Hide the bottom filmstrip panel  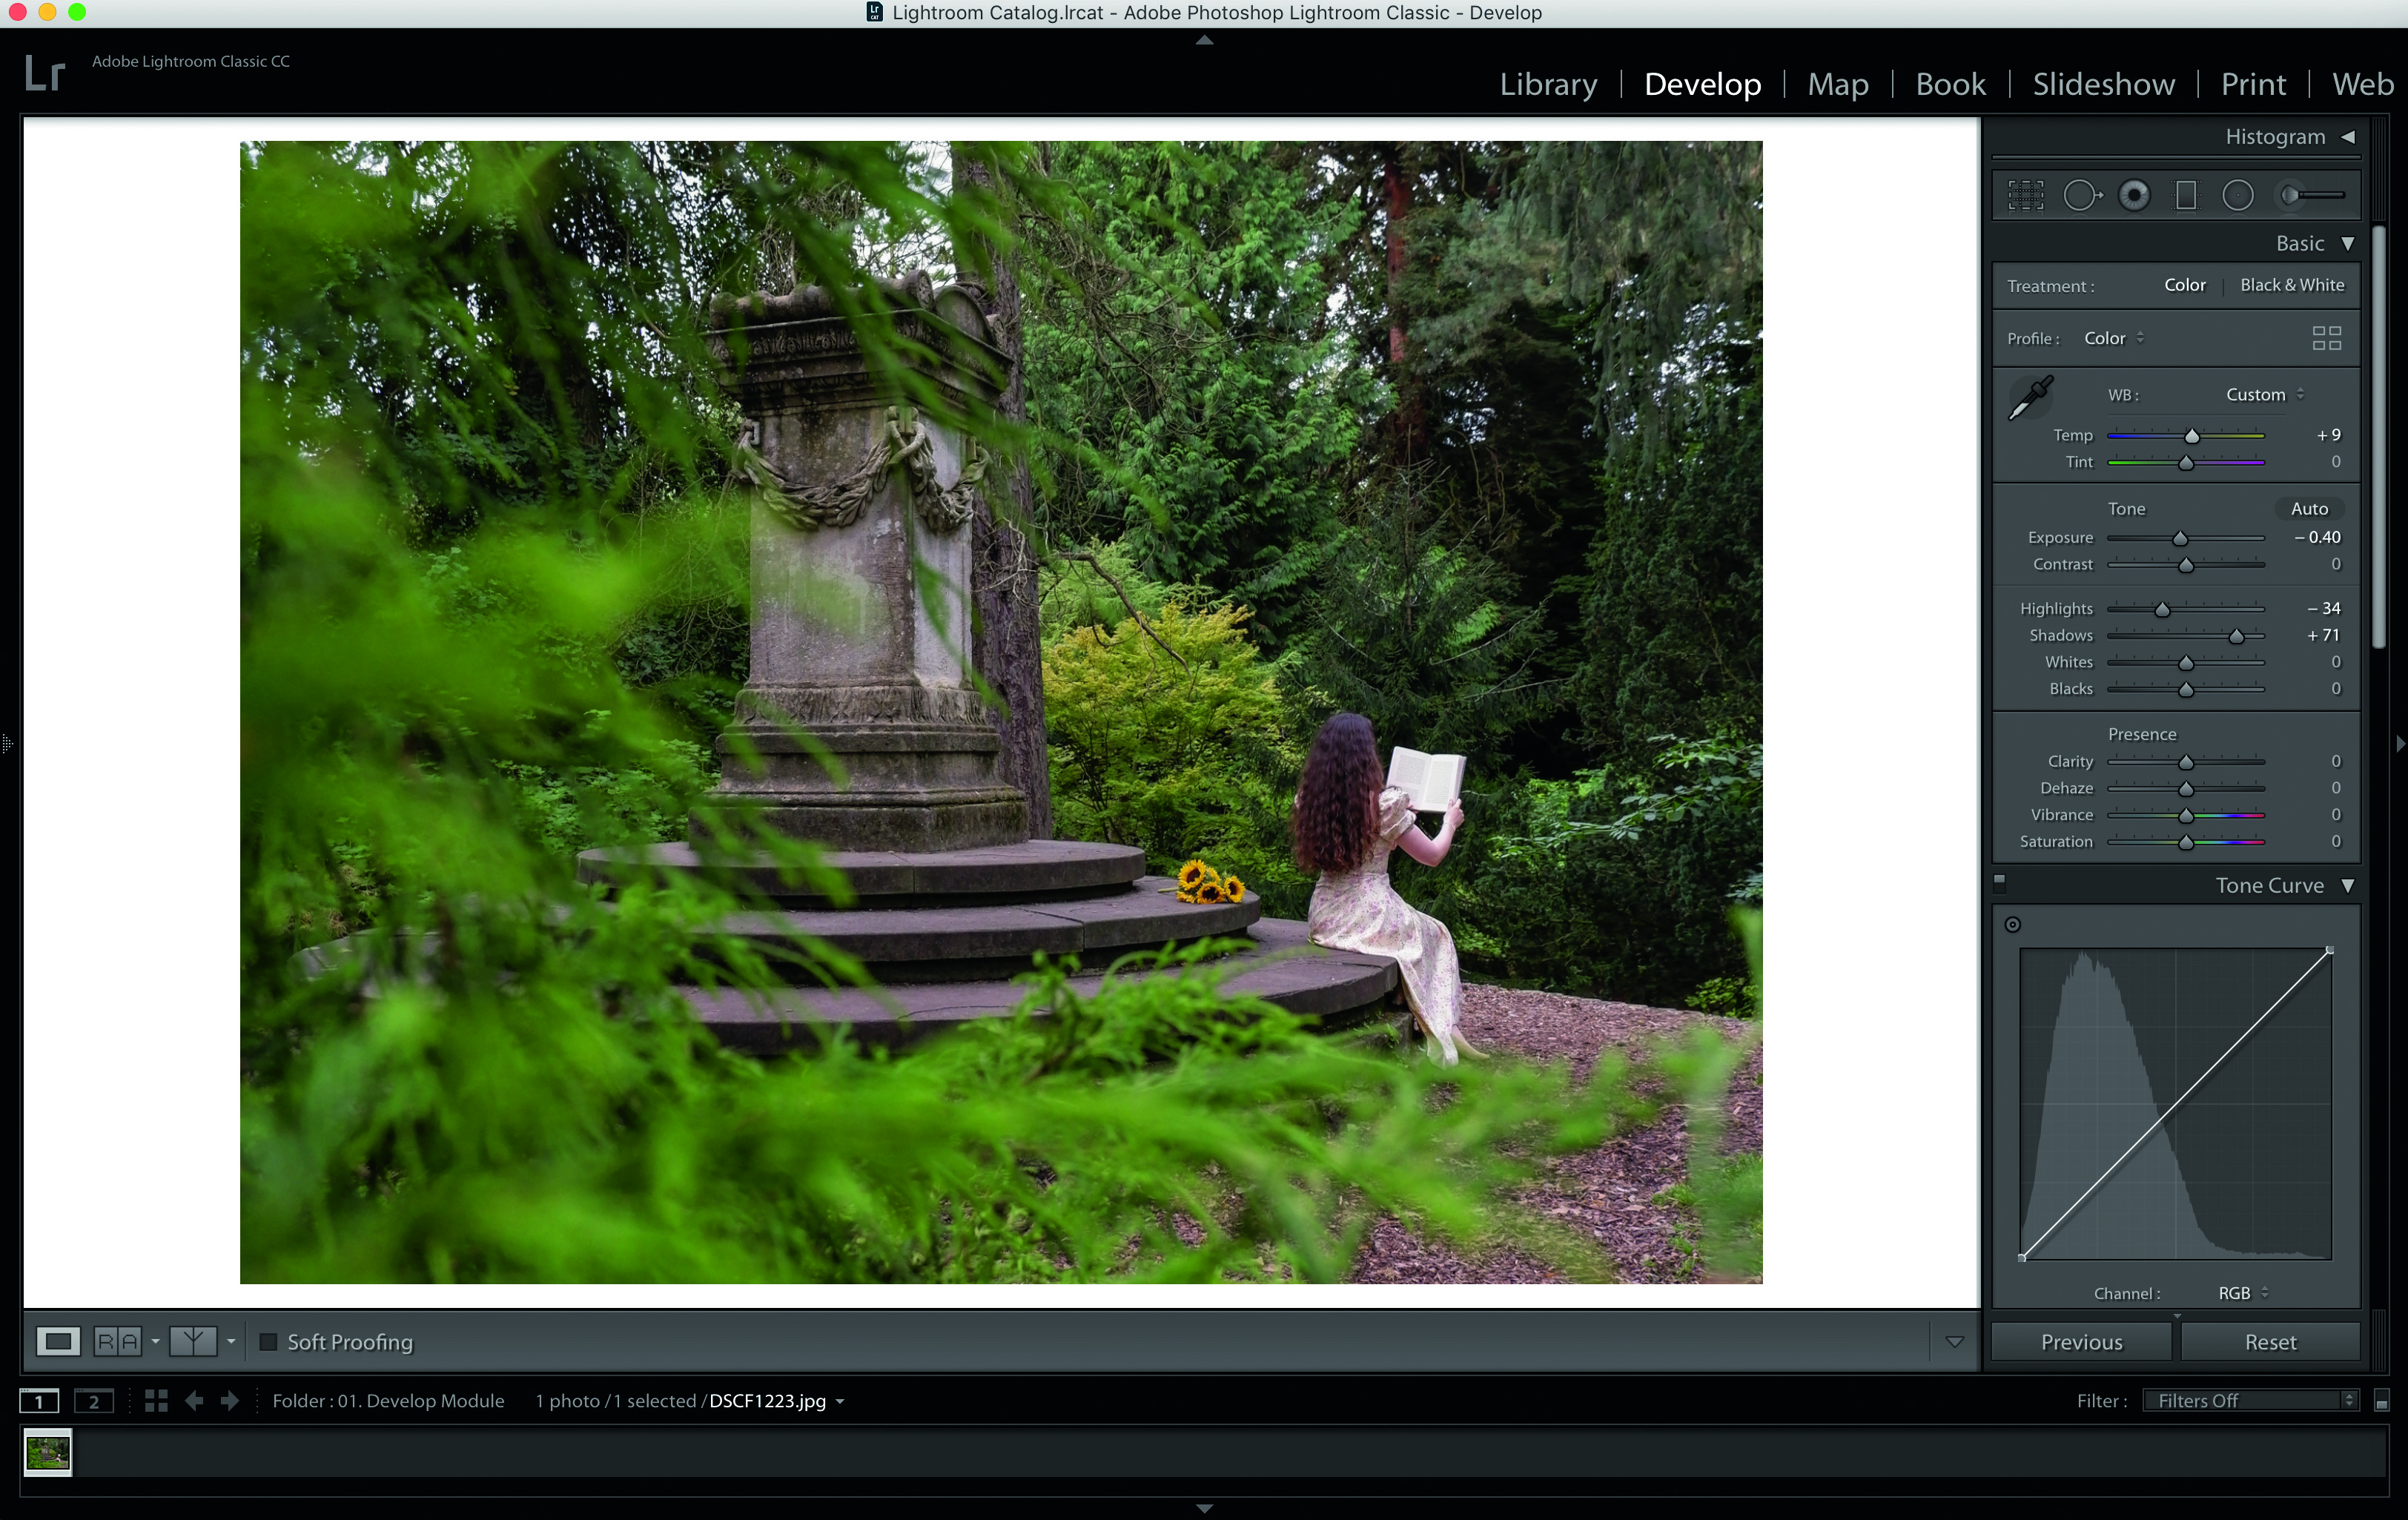1204,1508
